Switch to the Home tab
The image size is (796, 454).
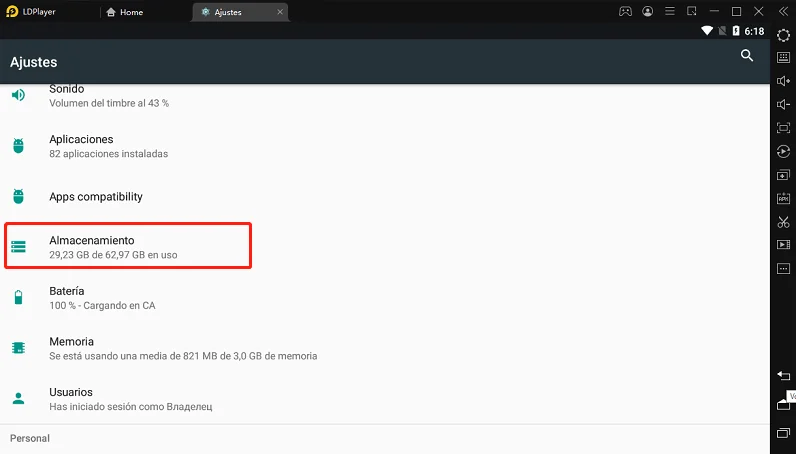(x=125, y=12)
